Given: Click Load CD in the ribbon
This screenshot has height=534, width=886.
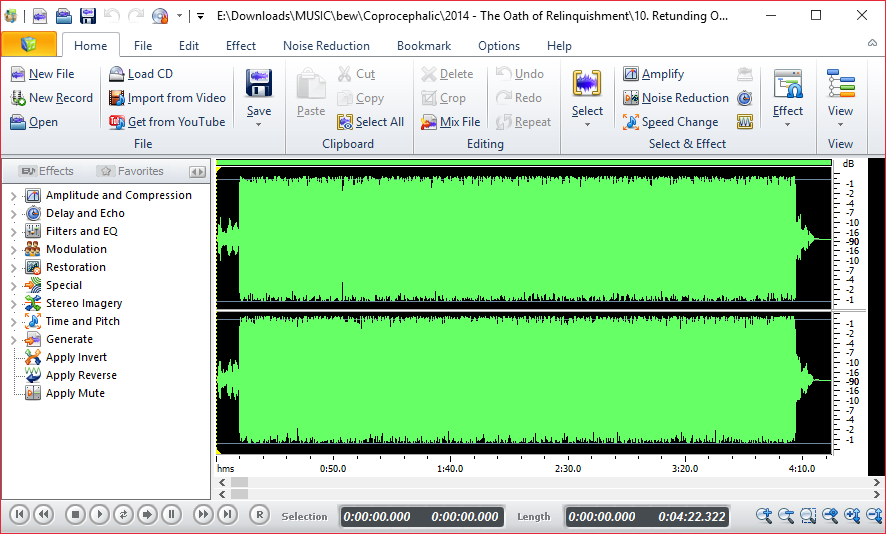Looking at the screenshot, I should pos(141,74).
